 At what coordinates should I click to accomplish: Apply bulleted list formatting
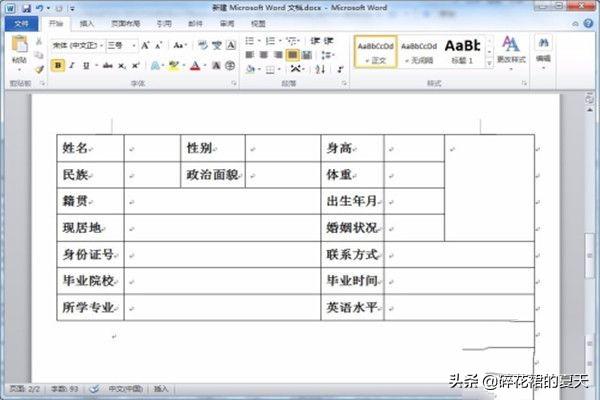(x=249, y=41)
